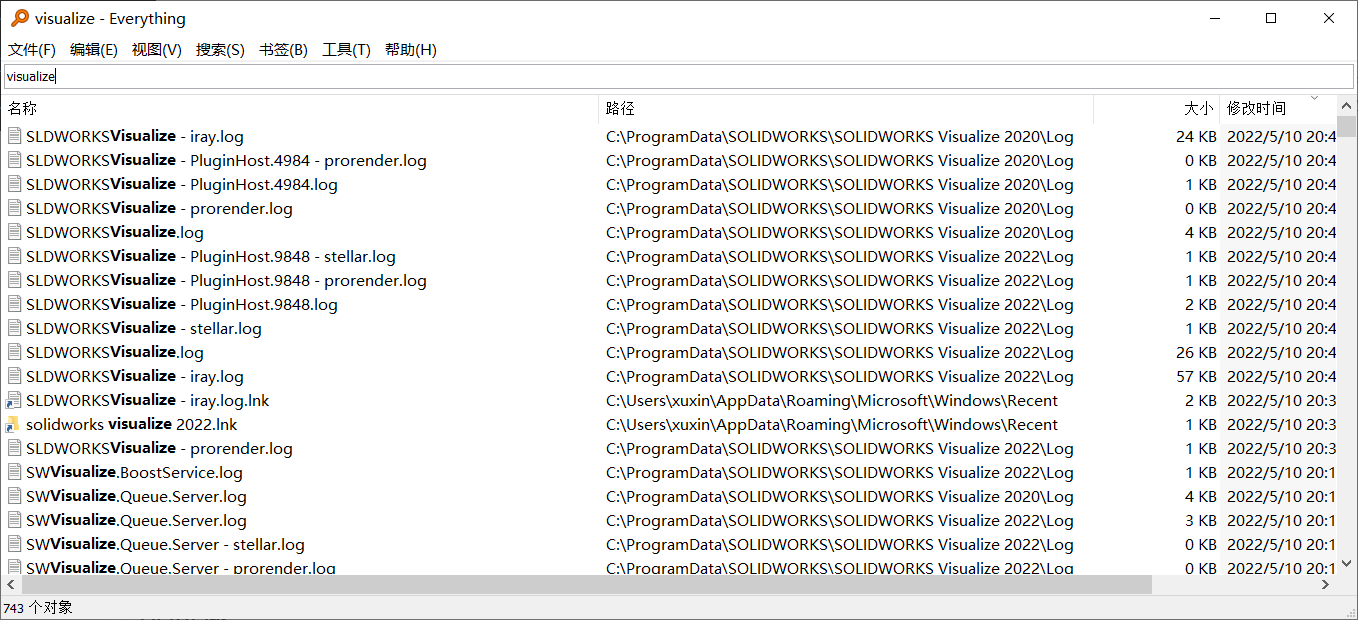Click the horizontal scrollbar left arrow

pyautogui.click(x=10, y=584)
